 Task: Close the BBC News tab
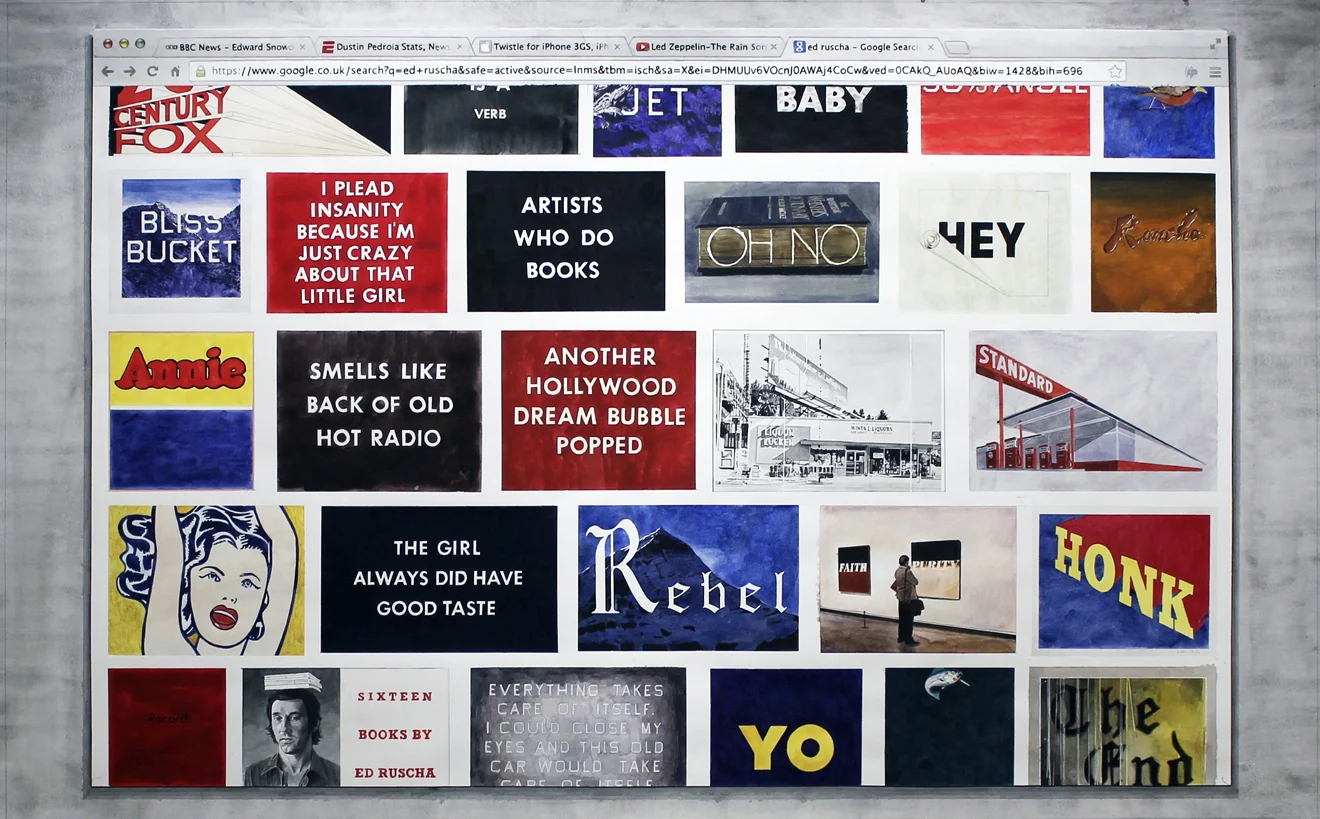302,47
